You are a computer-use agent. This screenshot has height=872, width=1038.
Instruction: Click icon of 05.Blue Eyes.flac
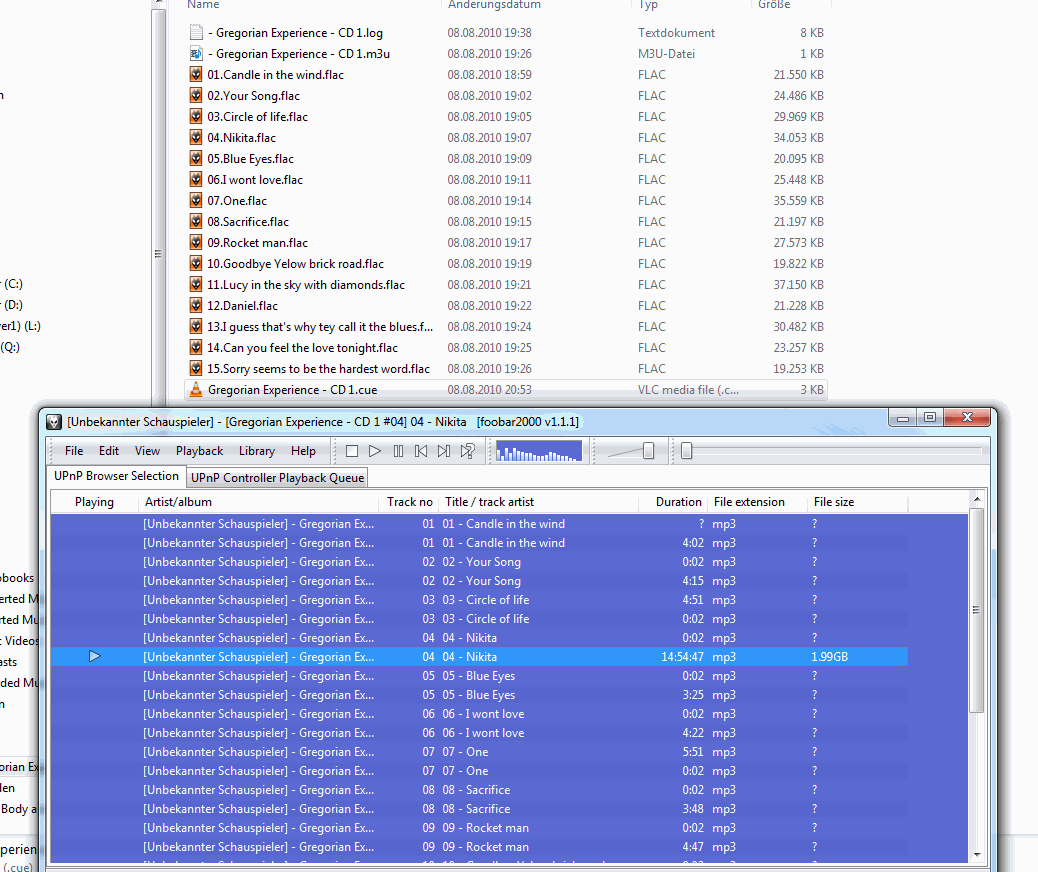click(196, 158)
